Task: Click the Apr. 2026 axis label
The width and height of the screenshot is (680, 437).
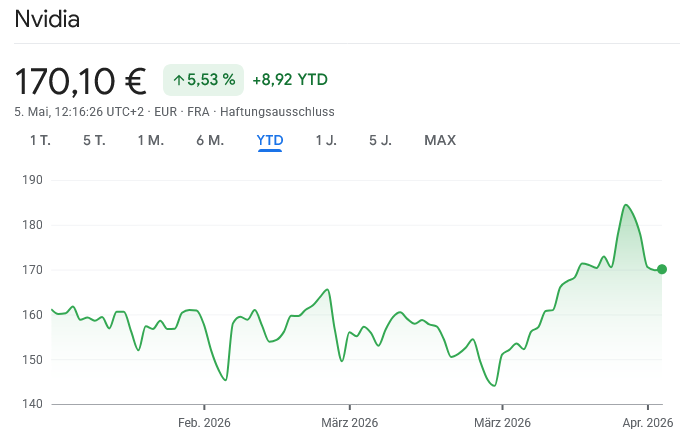Action: tap(648, 423)
